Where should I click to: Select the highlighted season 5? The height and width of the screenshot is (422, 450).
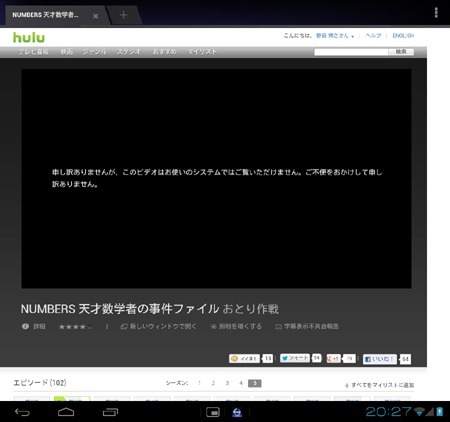255,383
